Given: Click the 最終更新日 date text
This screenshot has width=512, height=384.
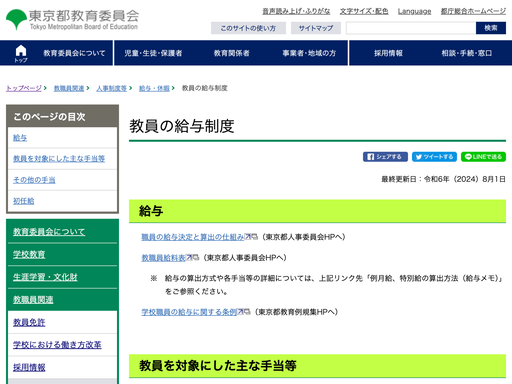Looking at the screenshot, I should pyautogui.click(x=443, y=179).
